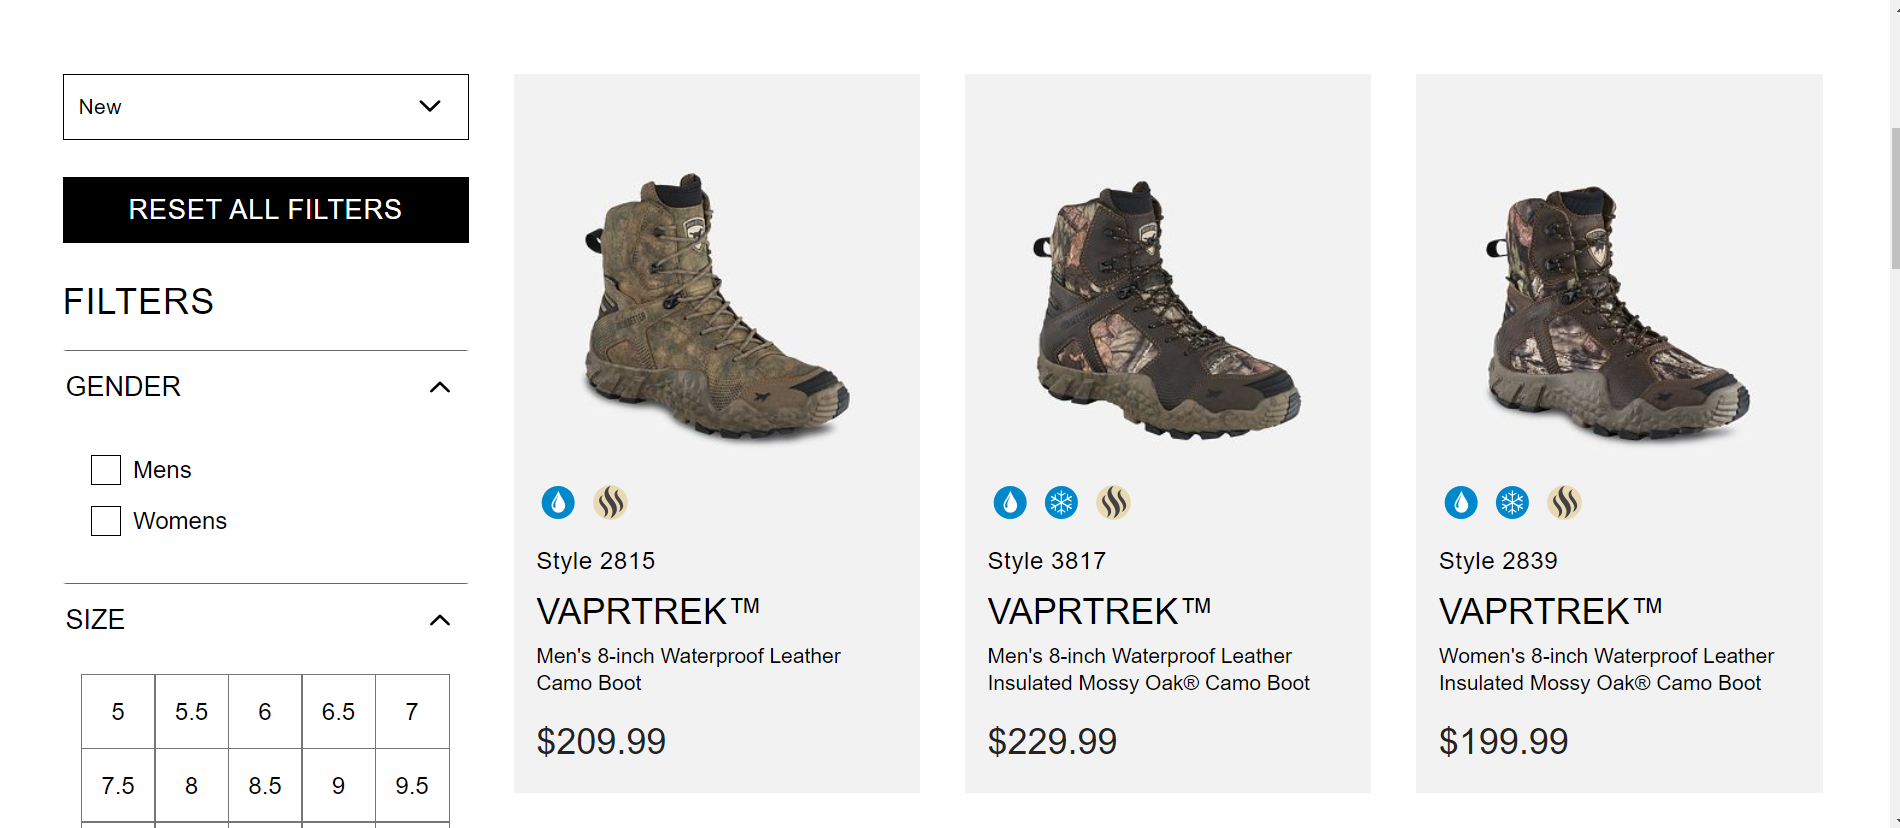This screenshot has width=1900, height=828.
Task: Click the waterproof droplet icon on Style 2815
Action: 559,503
